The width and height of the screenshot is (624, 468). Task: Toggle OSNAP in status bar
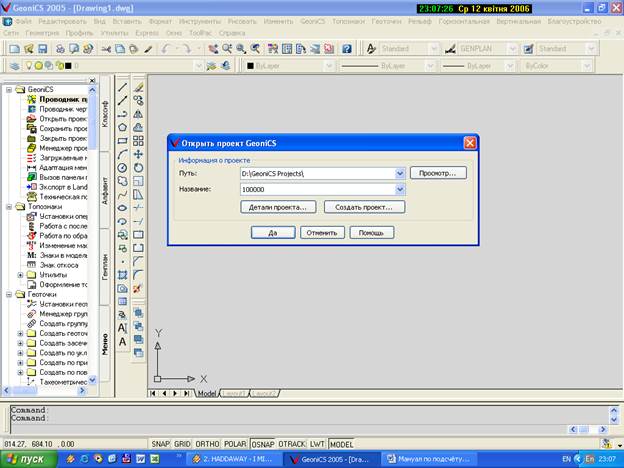263,444
